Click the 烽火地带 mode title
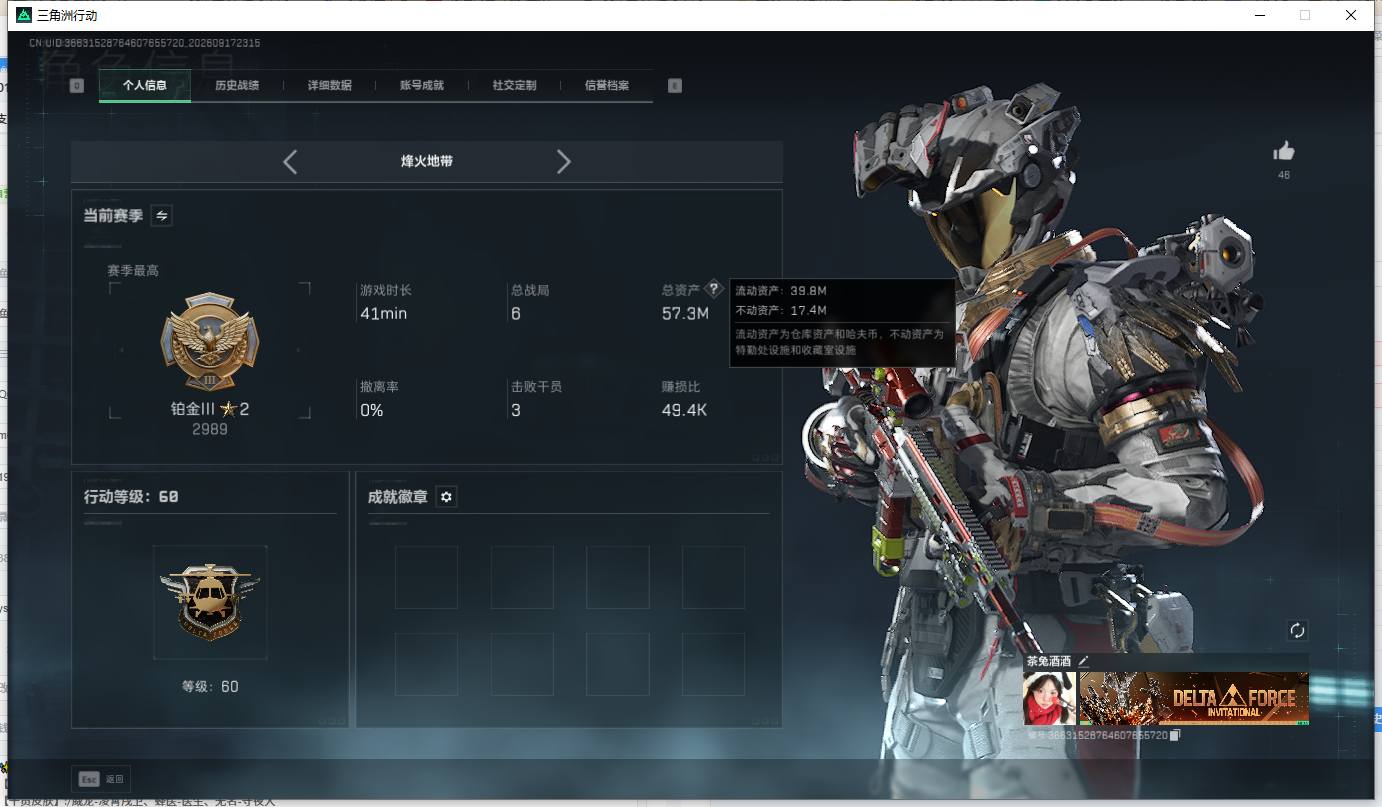Screen dimensions: 1382x807 point(427,162)
